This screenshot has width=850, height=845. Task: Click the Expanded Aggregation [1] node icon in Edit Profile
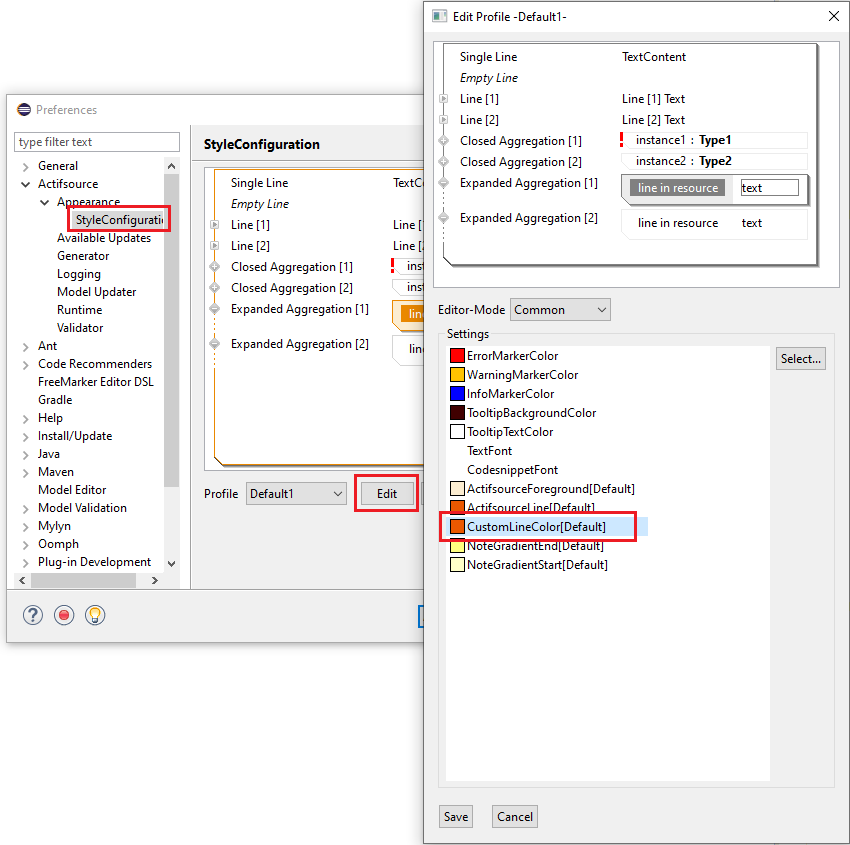click(443, 183)
